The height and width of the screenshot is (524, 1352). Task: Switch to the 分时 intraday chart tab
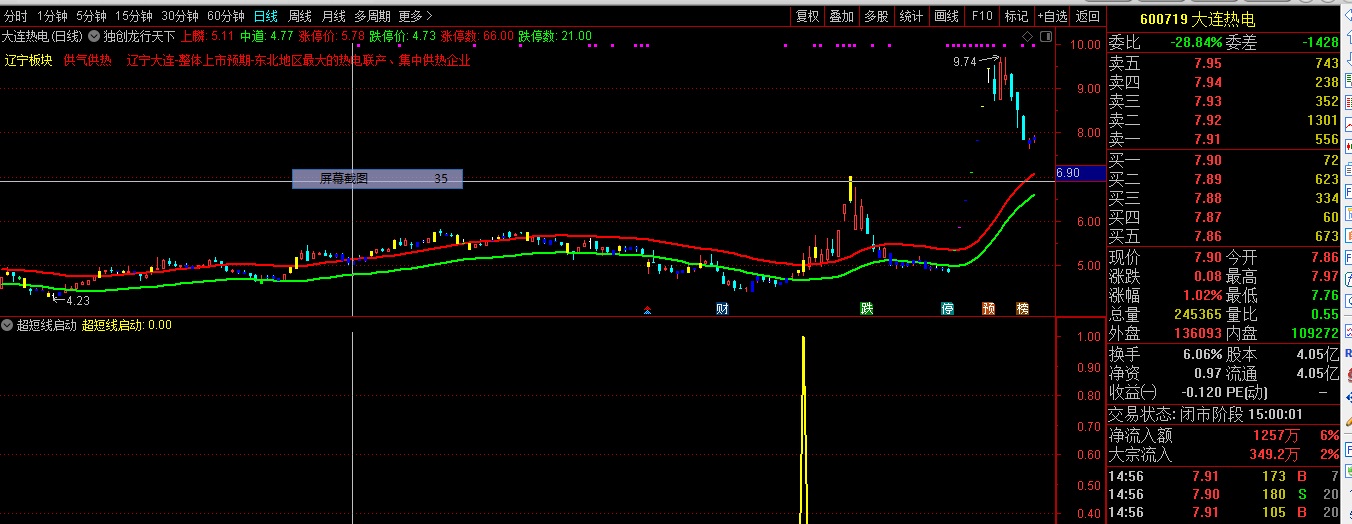(x=15, y=16)
